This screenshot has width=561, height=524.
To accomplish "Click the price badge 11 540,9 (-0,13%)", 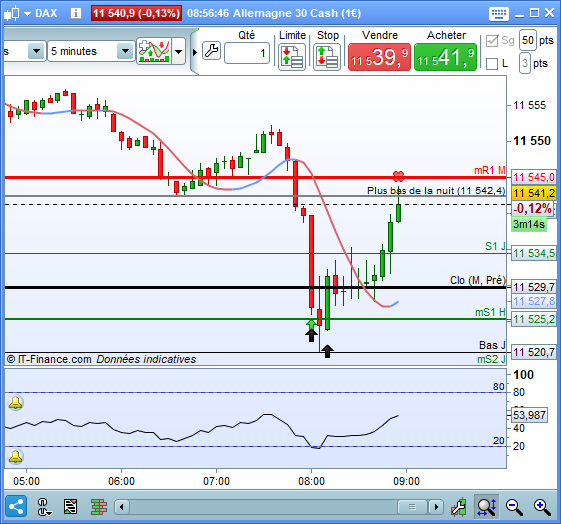I will pyautogui.click(x=136, y=14).
